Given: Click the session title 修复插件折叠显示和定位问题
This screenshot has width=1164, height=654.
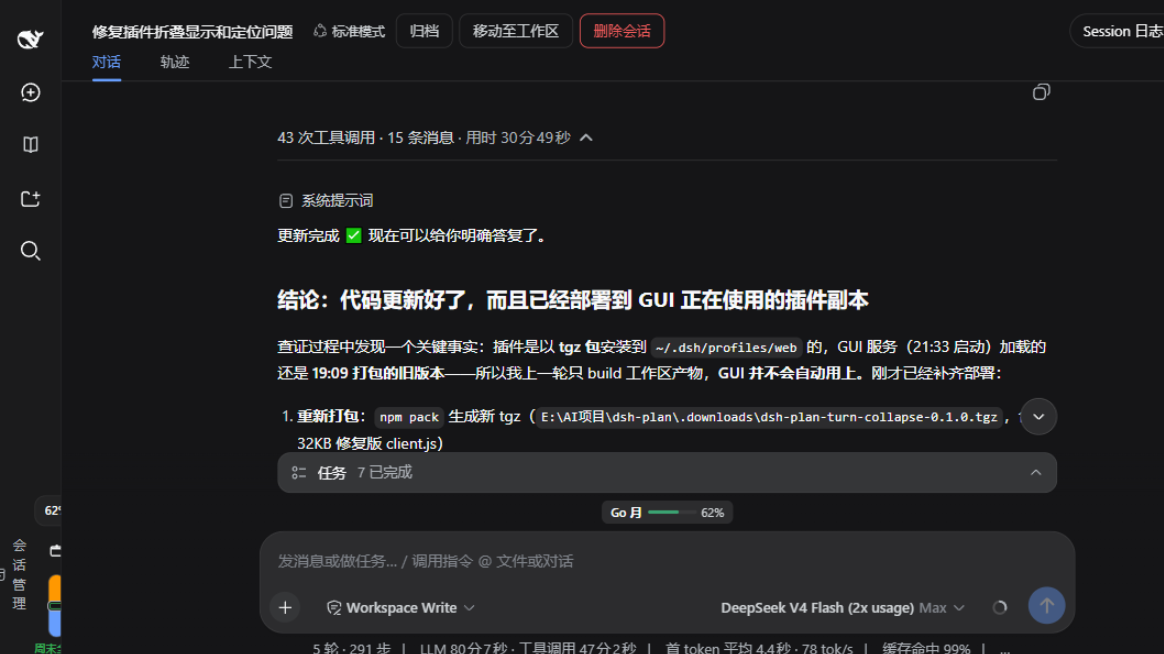Looking at the screenshot, I should coord(192,31).
